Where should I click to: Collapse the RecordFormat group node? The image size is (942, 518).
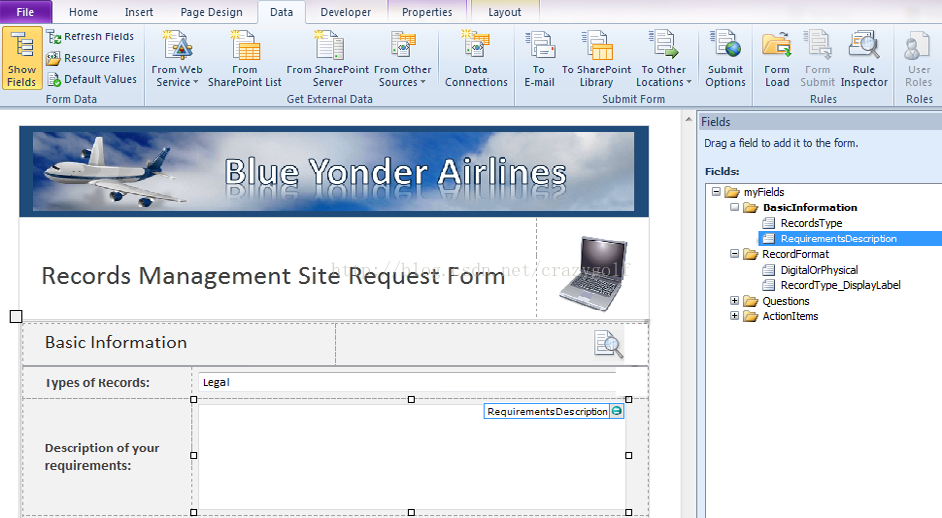(734, 254)
